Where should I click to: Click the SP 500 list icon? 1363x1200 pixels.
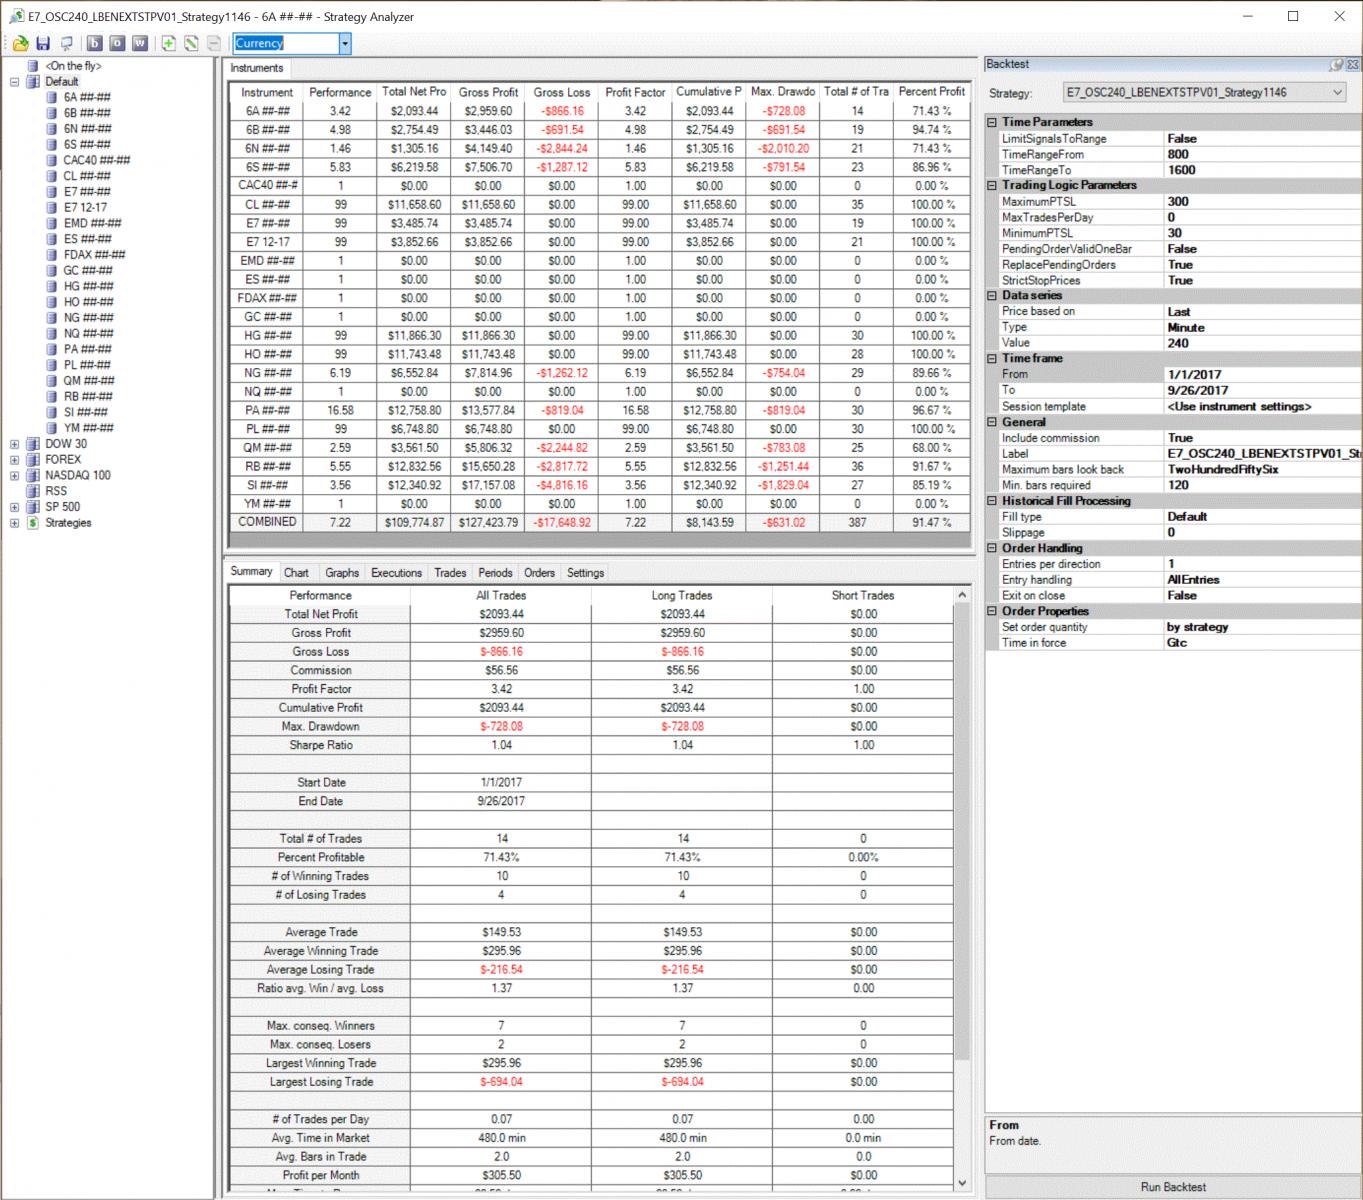33,507
